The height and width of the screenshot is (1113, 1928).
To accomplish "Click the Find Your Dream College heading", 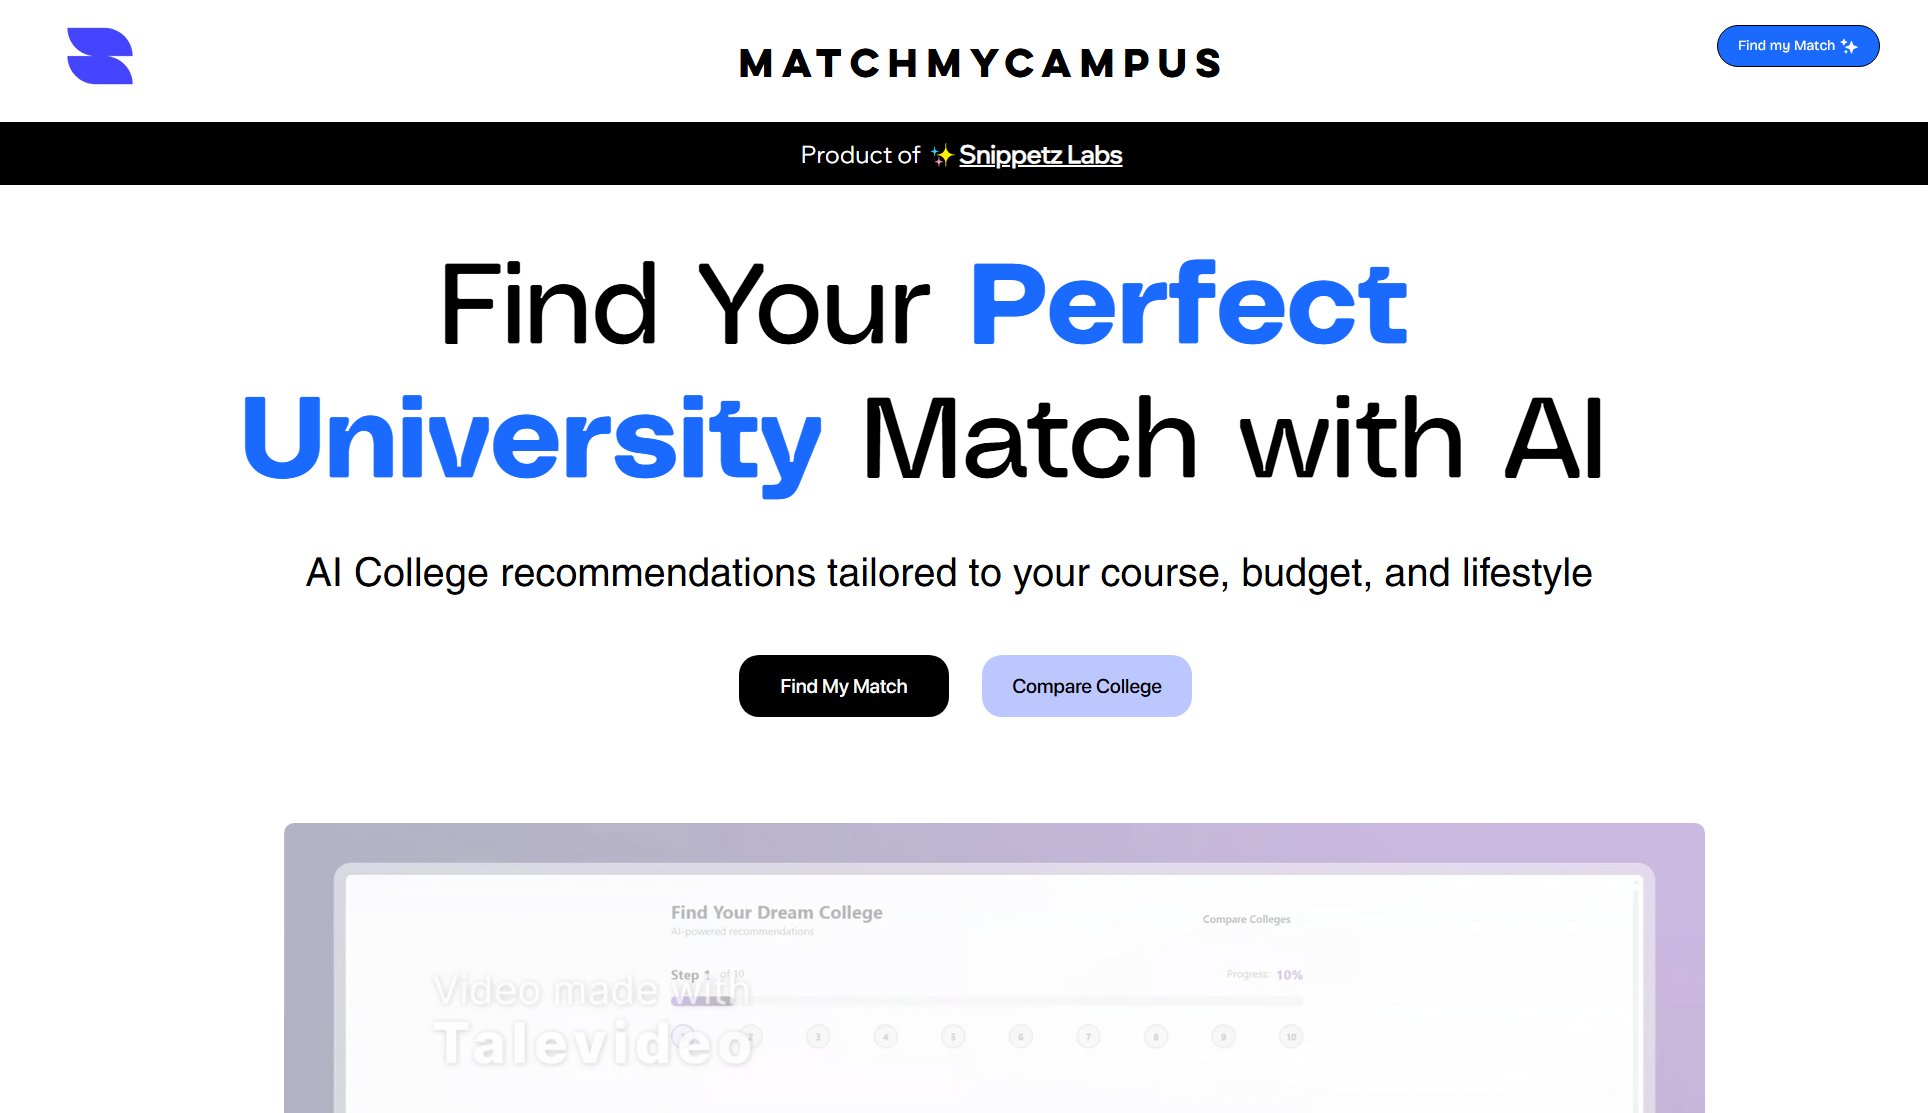I will [x=776, y=912].
